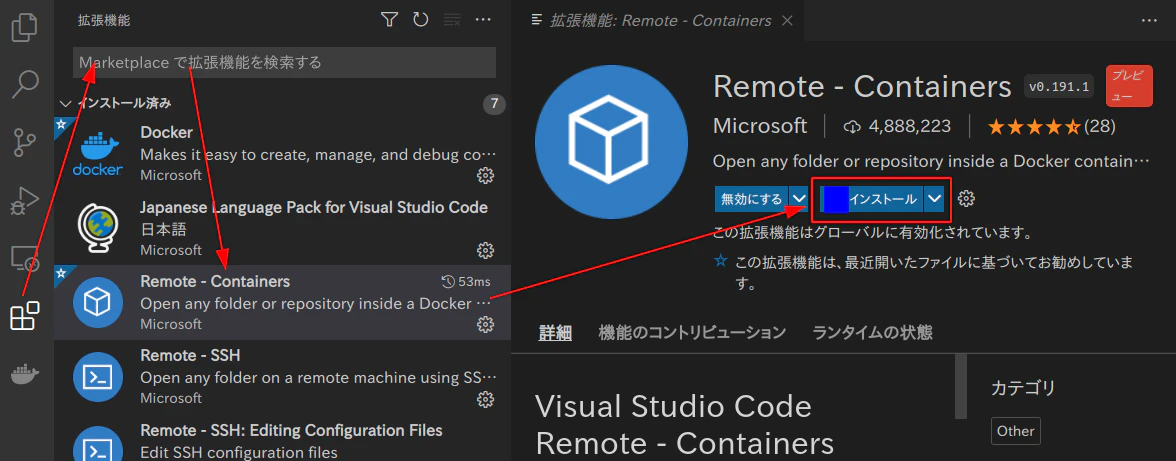Click the download count 4,888,223

tap(898, 127)
